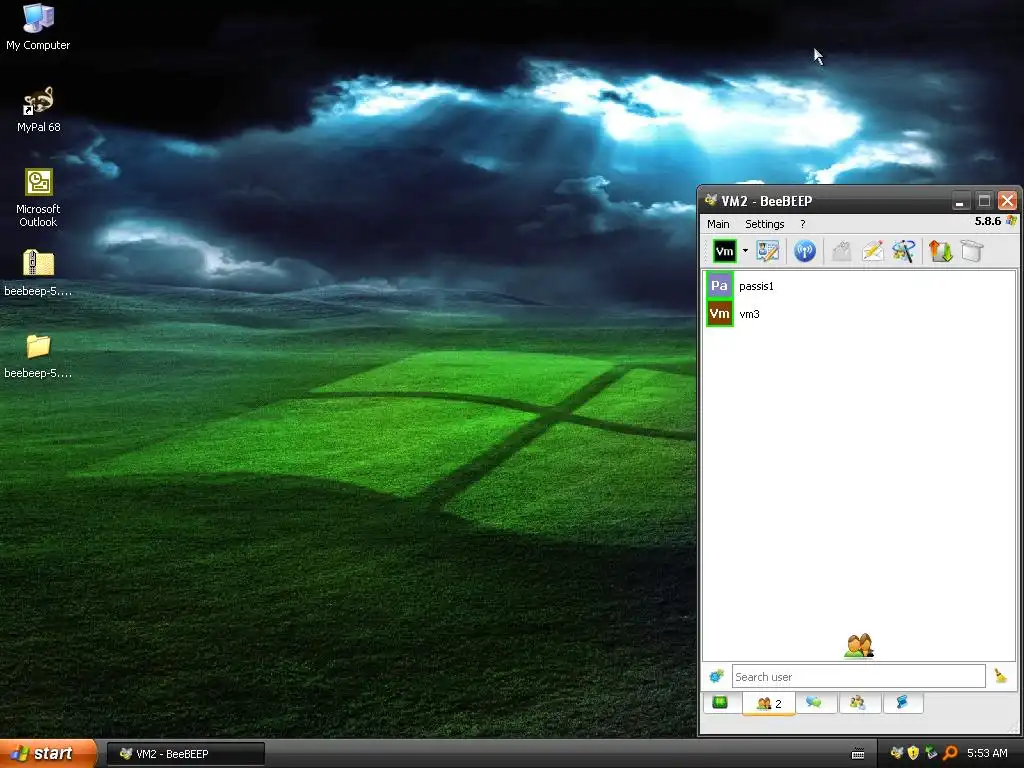Open the ? help menu
The width and height of the screenshot is (1024, 768).
[x=803, y=224]
